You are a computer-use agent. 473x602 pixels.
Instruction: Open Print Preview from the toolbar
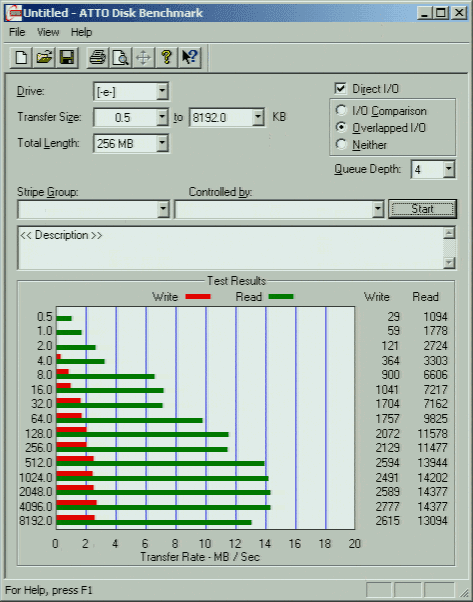(x=121, y=58)
